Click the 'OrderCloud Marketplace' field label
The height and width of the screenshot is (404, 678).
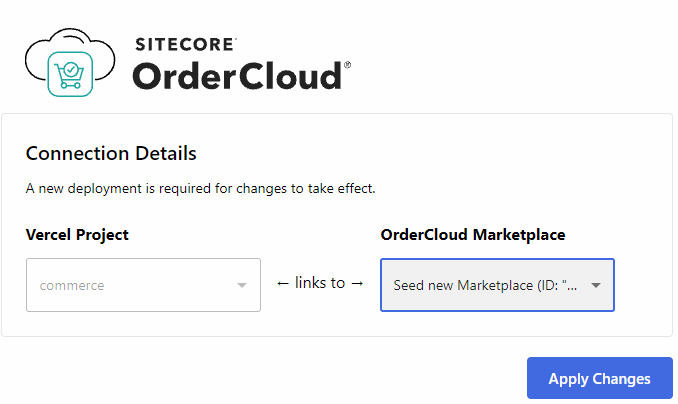473,235
